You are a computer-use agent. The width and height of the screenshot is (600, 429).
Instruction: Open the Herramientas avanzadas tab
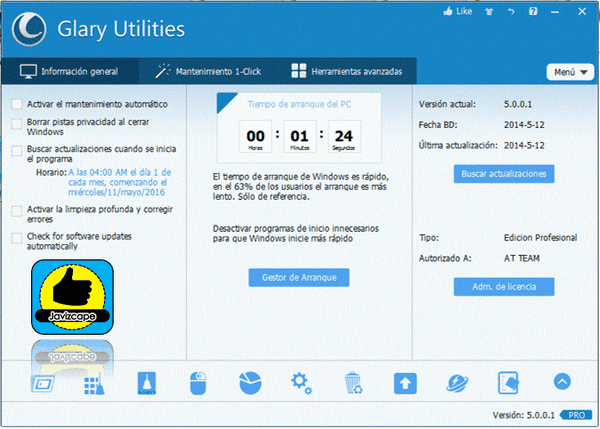pos(347,72)
